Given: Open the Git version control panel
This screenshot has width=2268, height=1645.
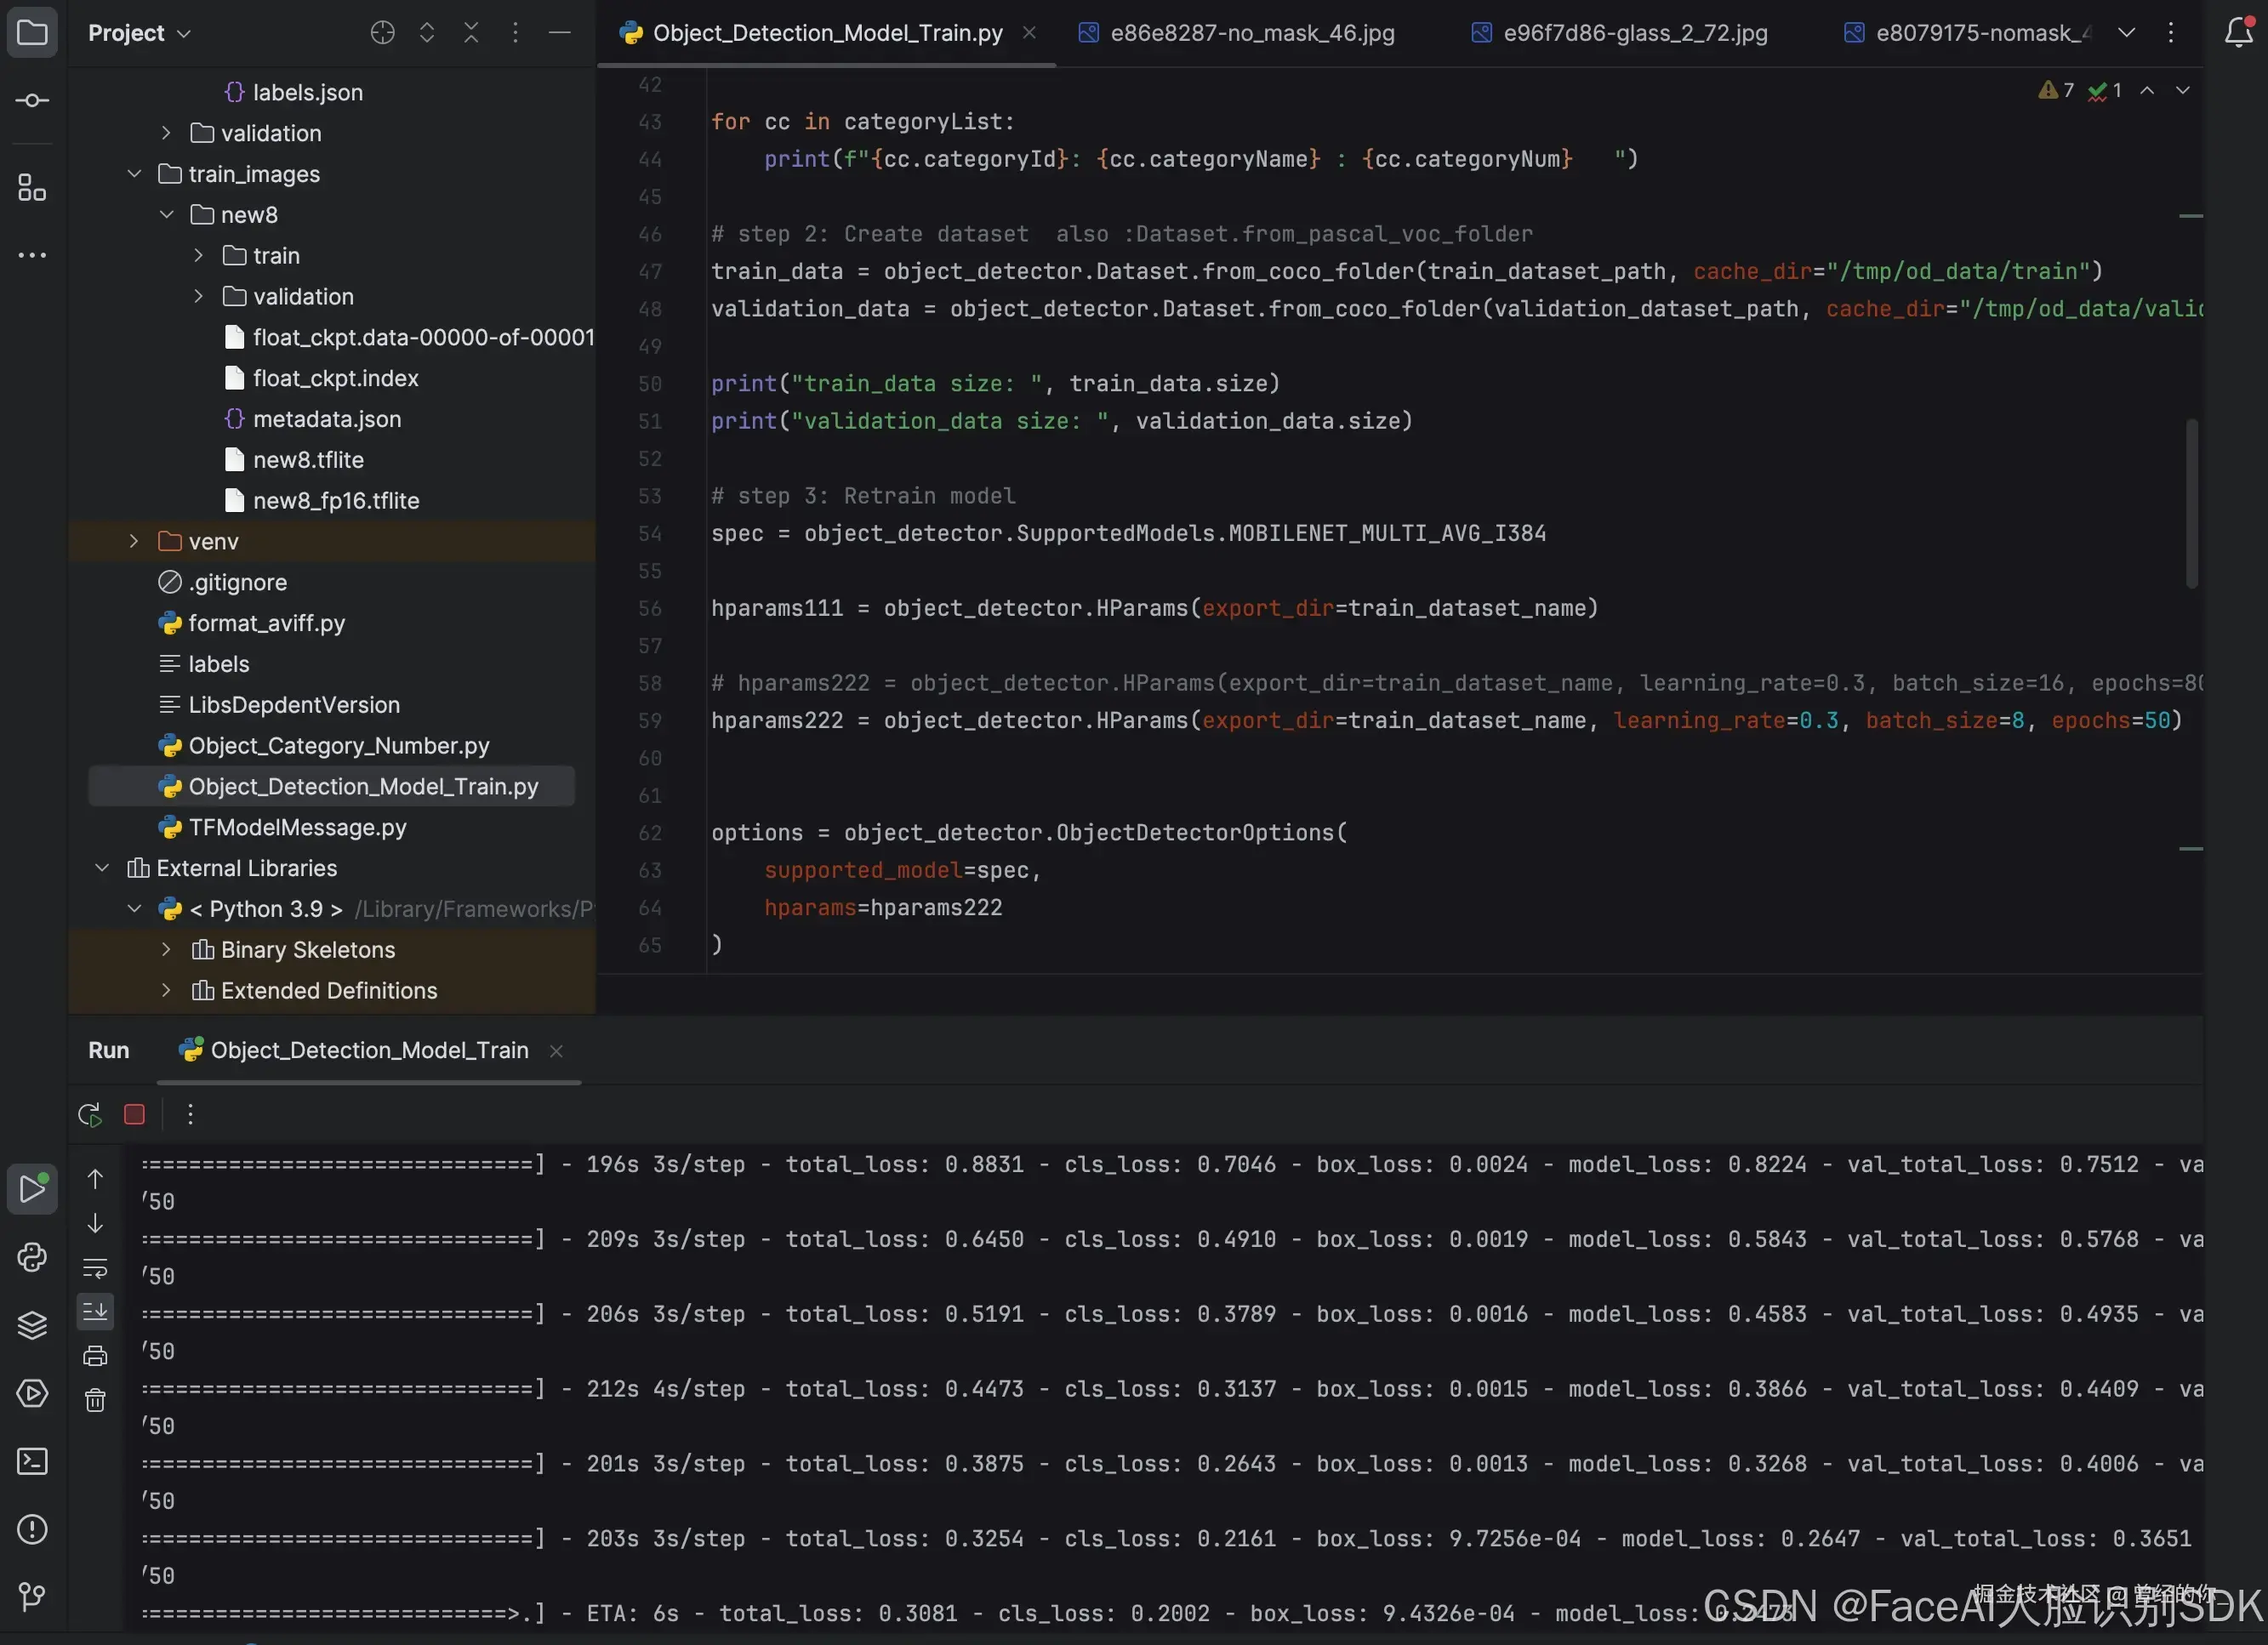Looking at the screenshot, I should pyautogui.click(x=32, y=1596).
